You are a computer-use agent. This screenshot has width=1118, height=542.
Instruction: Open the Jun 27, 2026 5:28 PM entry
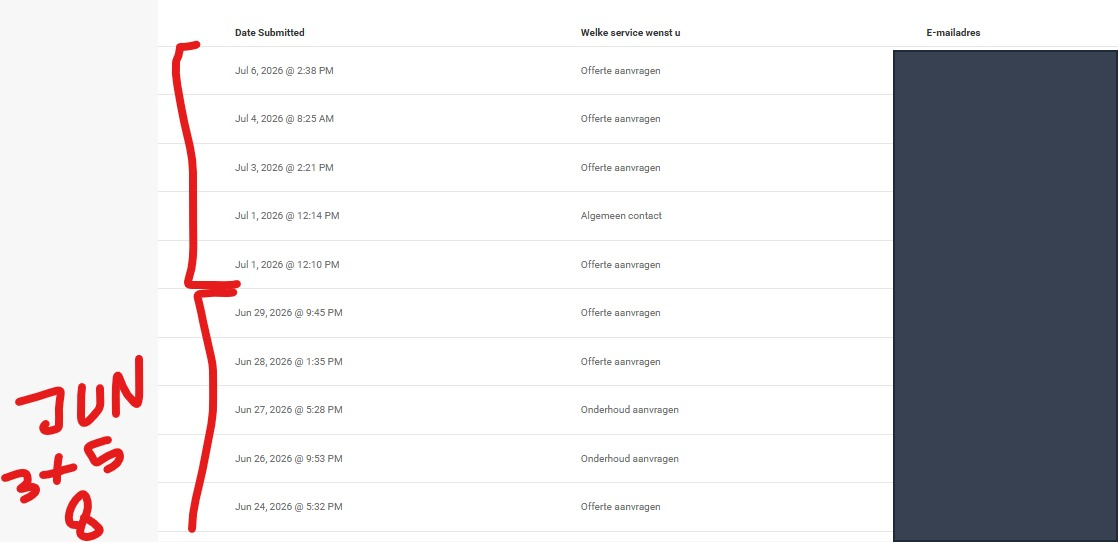[x=288, y=410]
